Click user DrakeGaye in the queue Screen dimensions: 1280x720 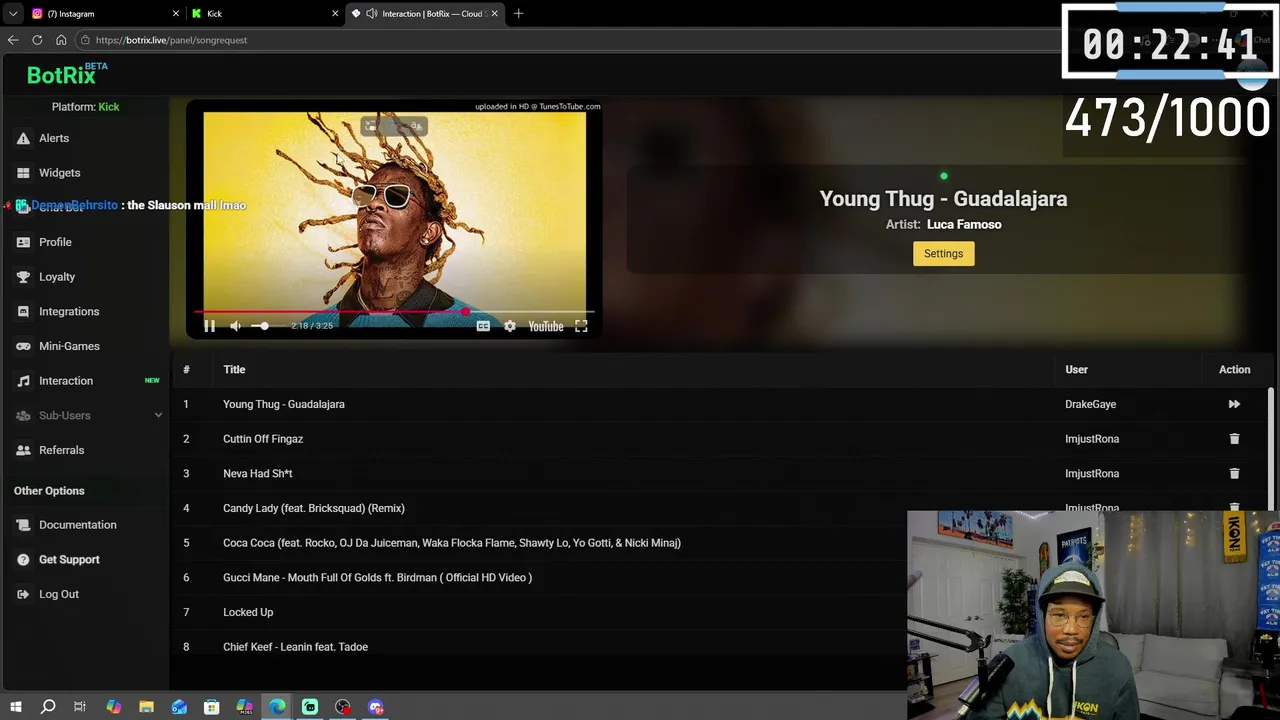[x=1090, y=404]
